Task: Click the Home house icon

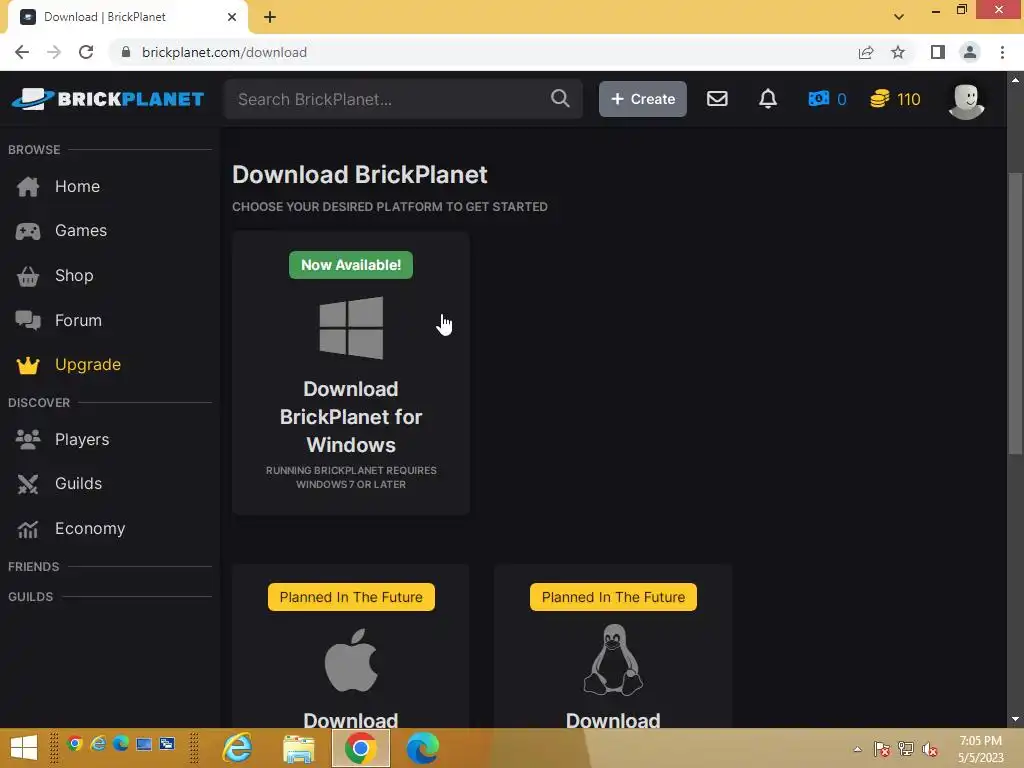Action: [x=27, y=187]
